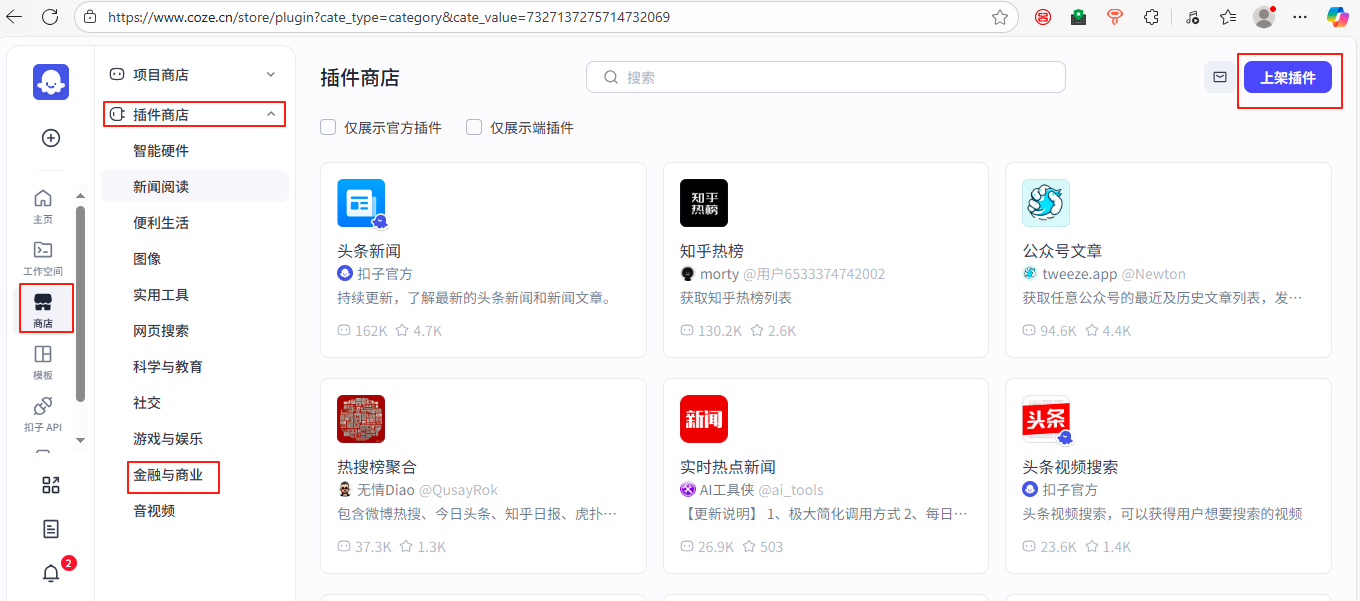Open the browser favorites list icon

pos(1228,17)
